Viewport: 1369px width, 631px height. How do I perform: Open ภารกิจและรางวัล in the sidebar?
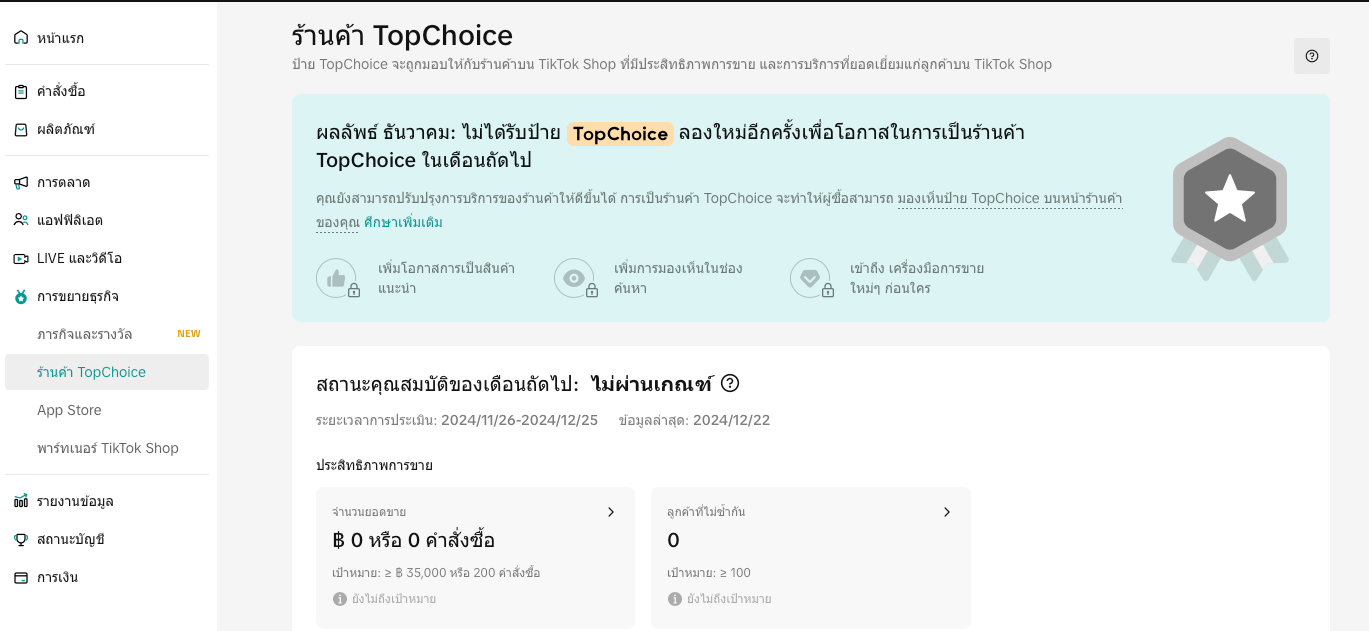85,334
